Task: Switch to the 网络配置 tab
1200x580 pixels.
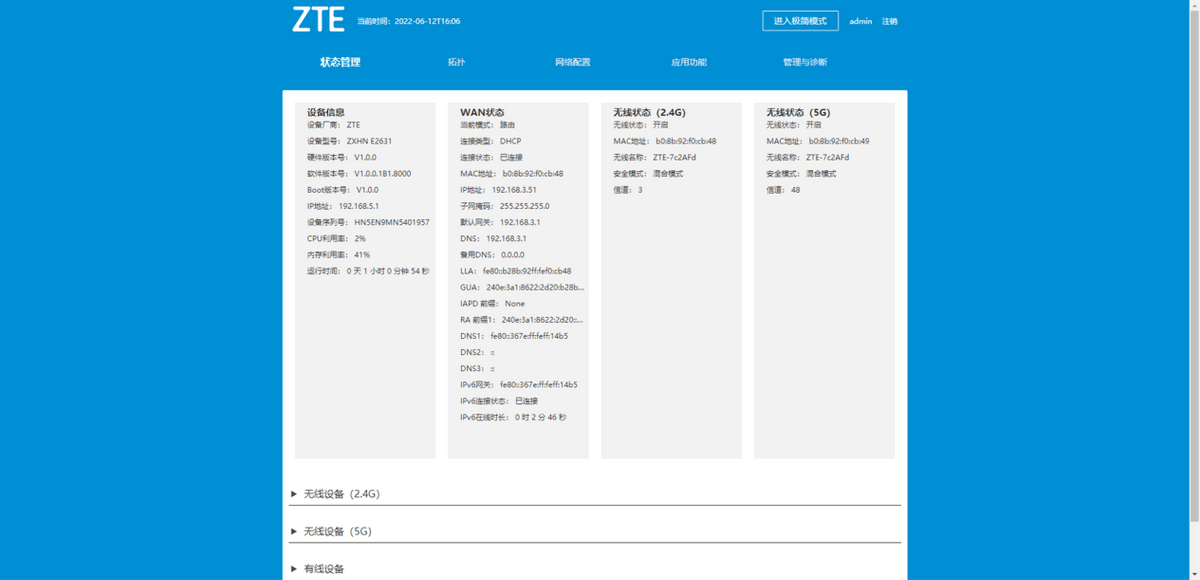Action: pos(572,61)
